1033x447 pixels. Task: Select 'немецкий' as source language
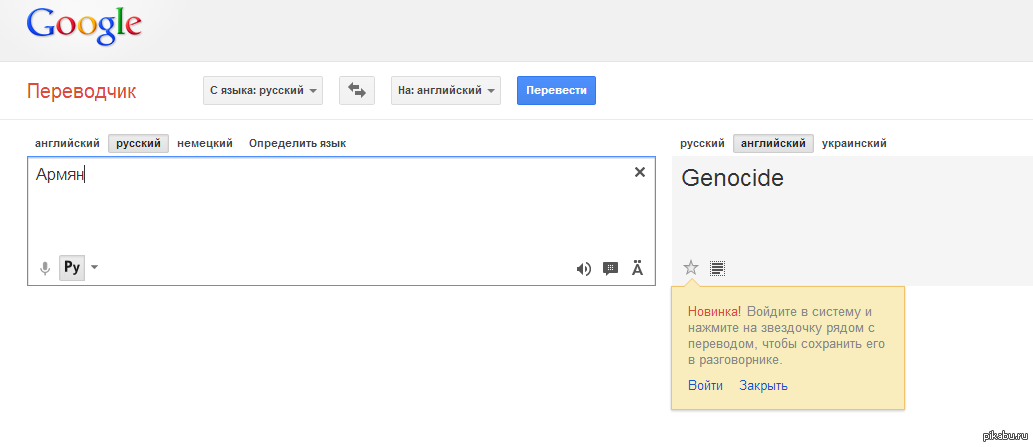click(x=205, y=143)
